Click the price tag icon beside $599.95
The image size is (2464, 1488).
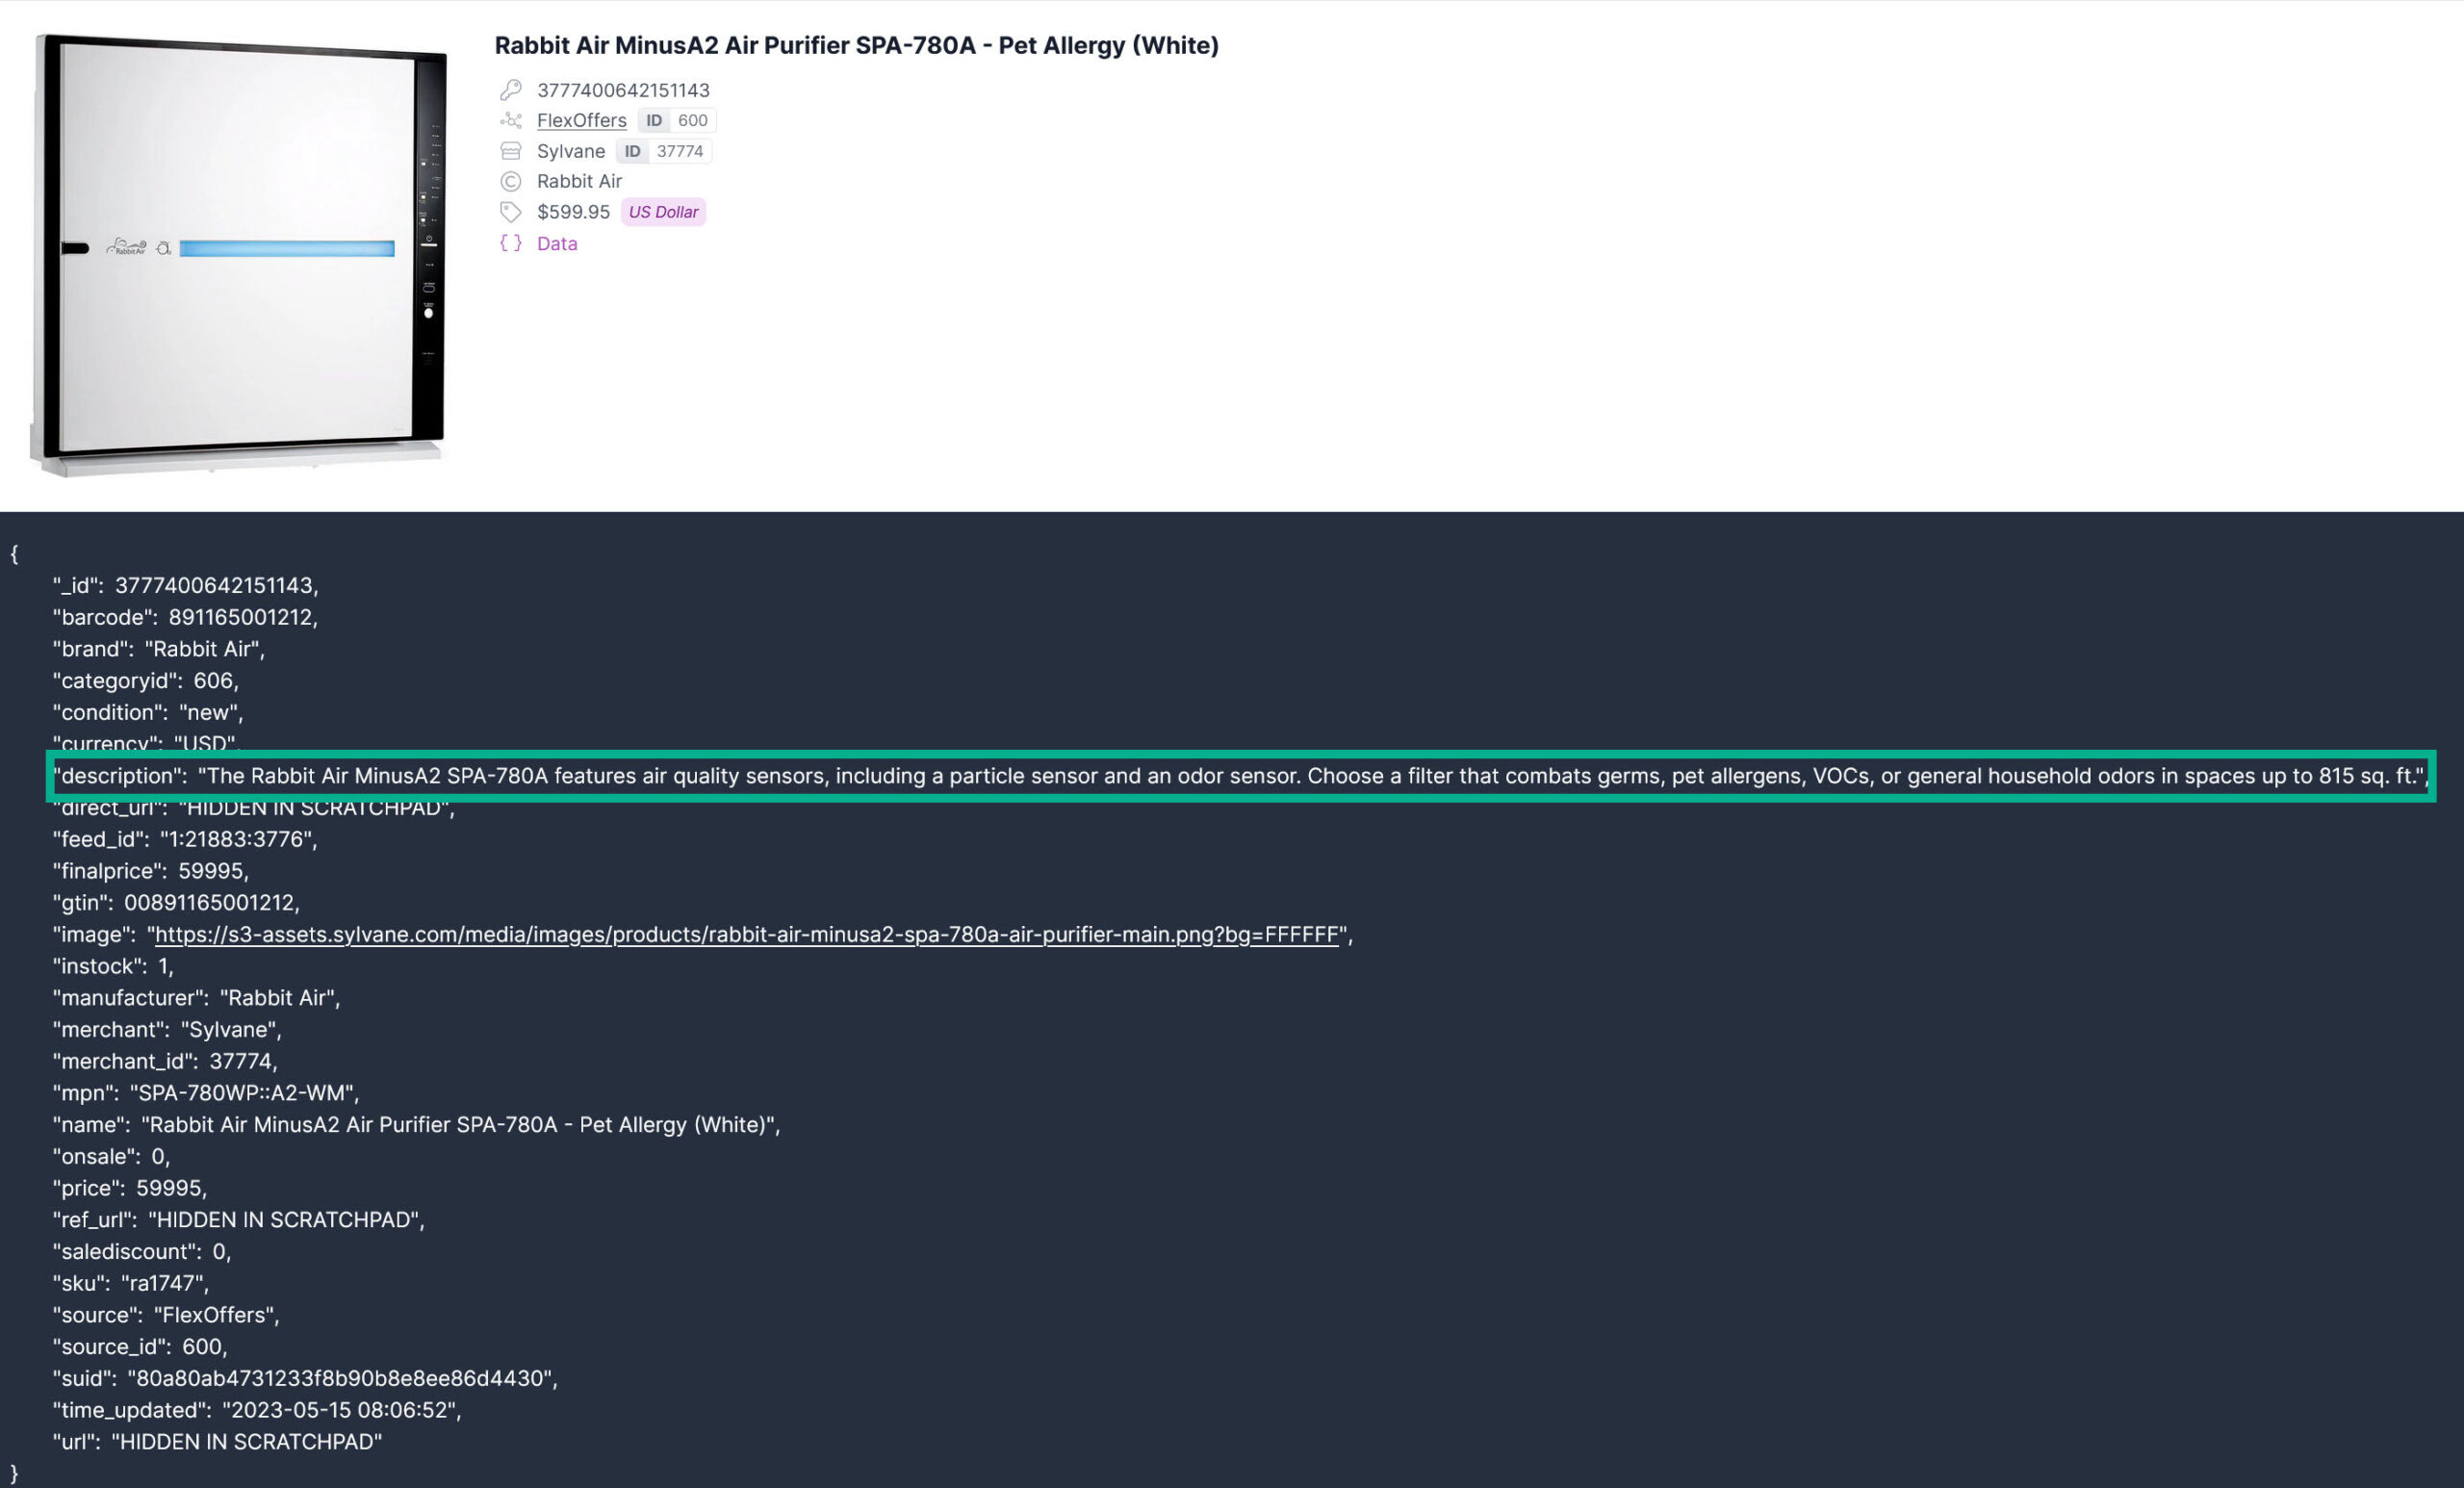pyautogui.click(x=511, y=212)
